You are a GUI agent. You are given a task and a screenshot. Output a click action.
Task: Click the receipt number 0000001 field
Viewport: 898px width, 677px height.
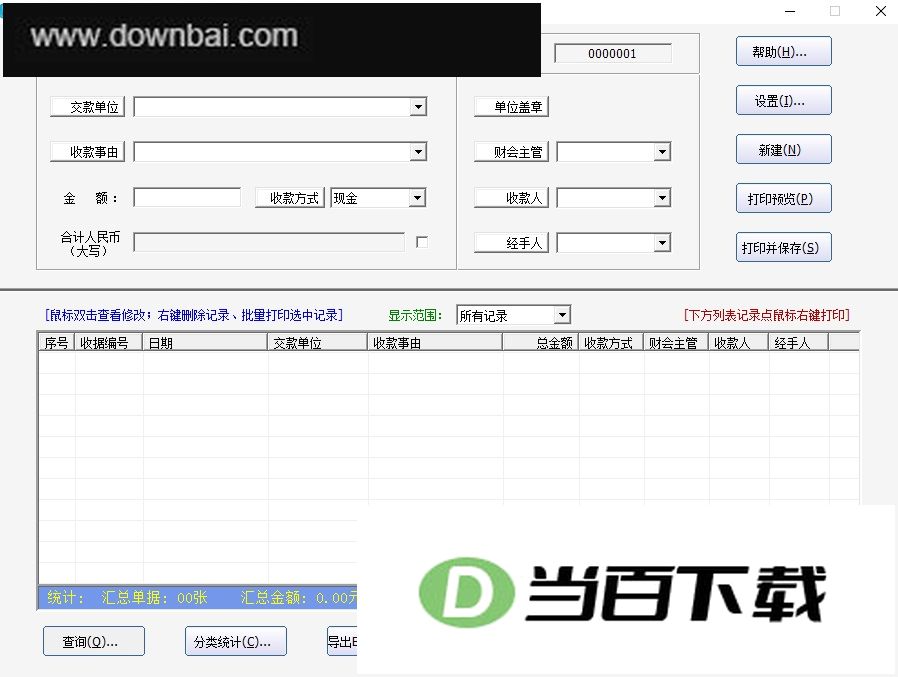tap(613, 53)
